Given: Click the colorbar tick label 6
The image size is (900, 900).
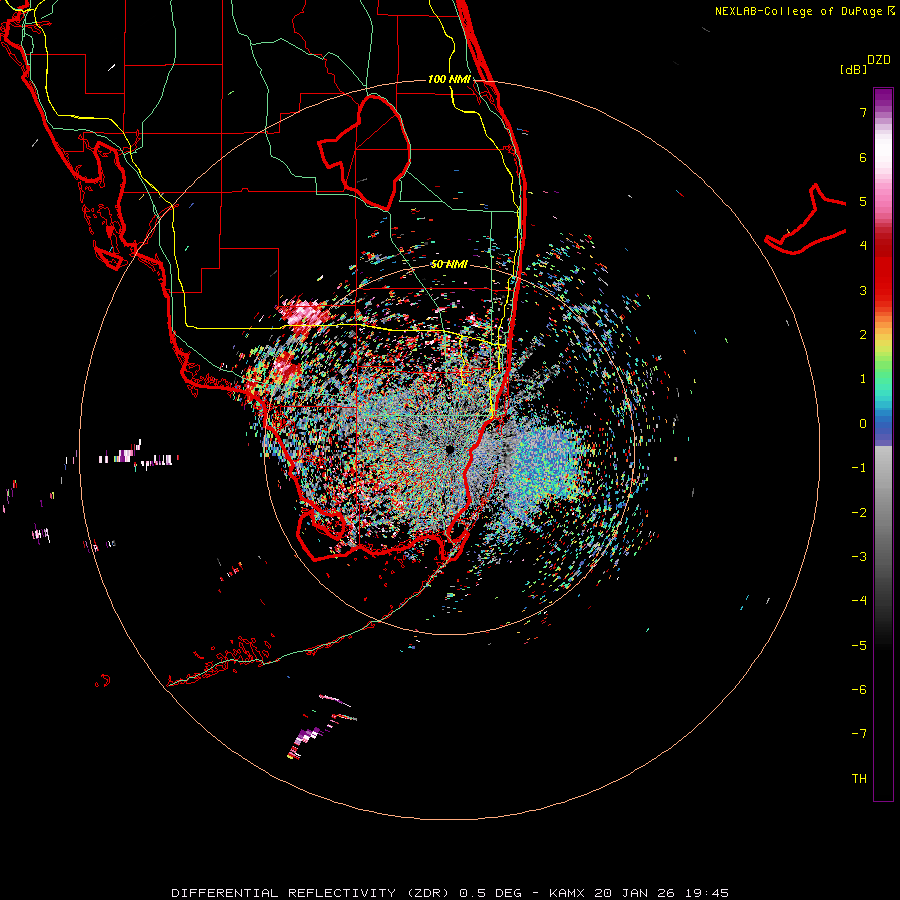Looking at the screenshot, I should tap(863, 157).
